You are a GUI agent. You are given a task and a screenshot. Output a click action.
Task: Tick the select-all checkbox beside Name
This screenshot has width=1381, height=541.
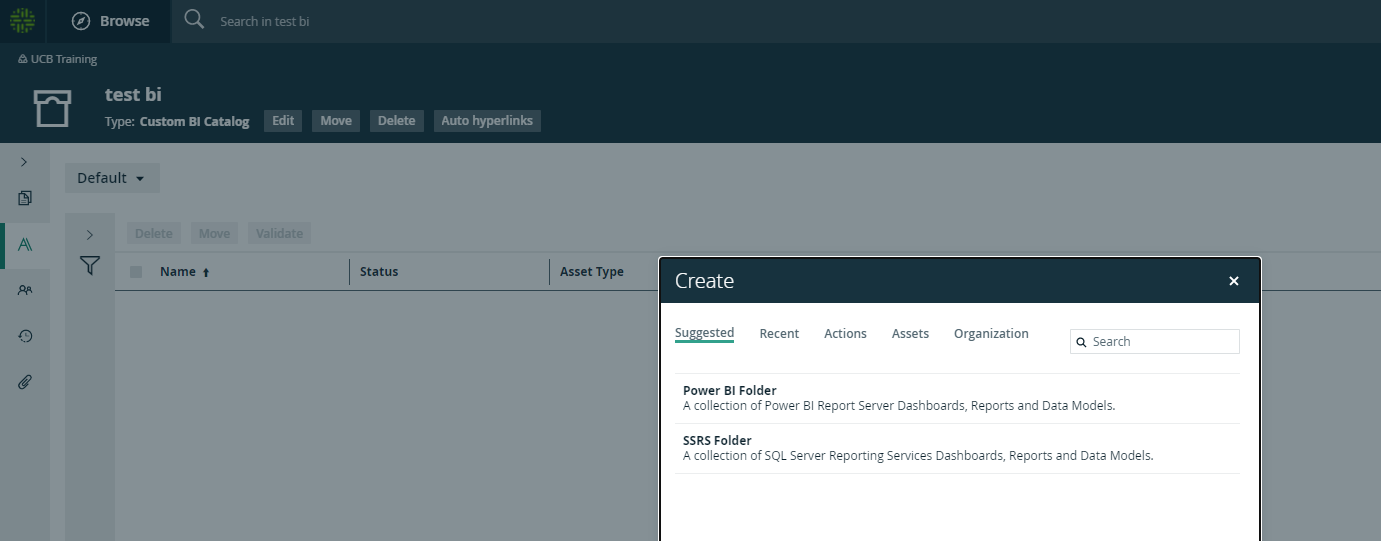(136, 272)
